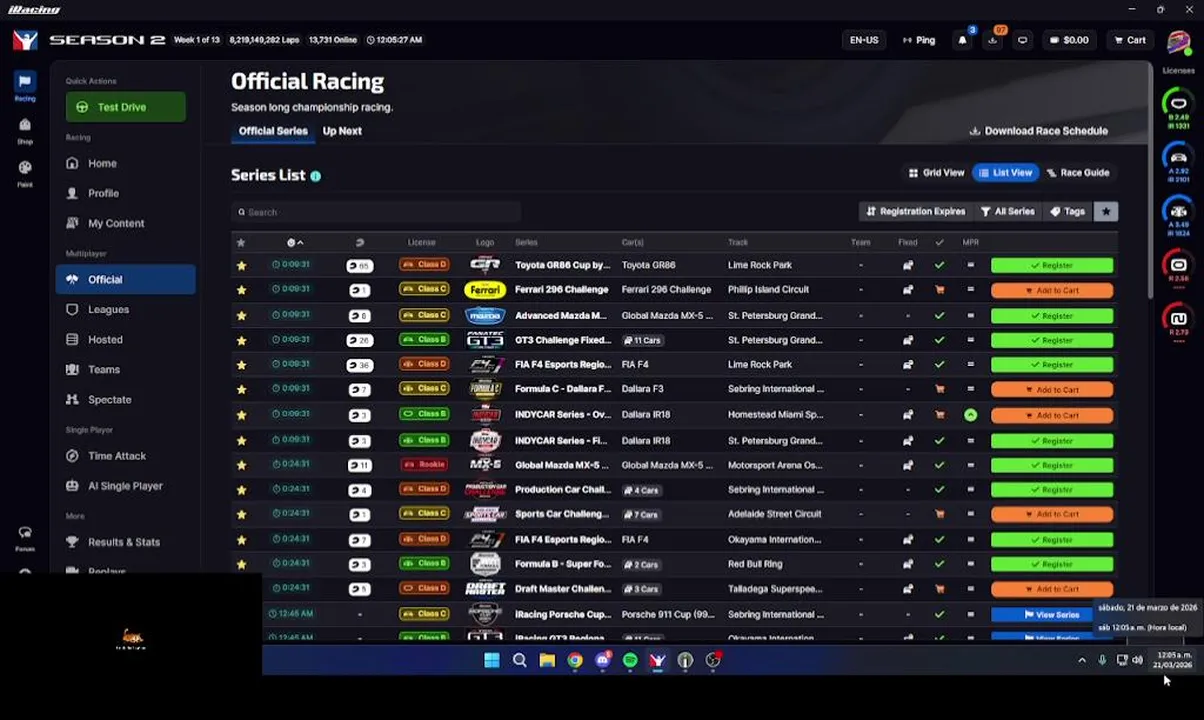Click the iRacing logo in top bar
This screenshot has width=1204, height=720.
pyautogui.click(x=25, y=40)
